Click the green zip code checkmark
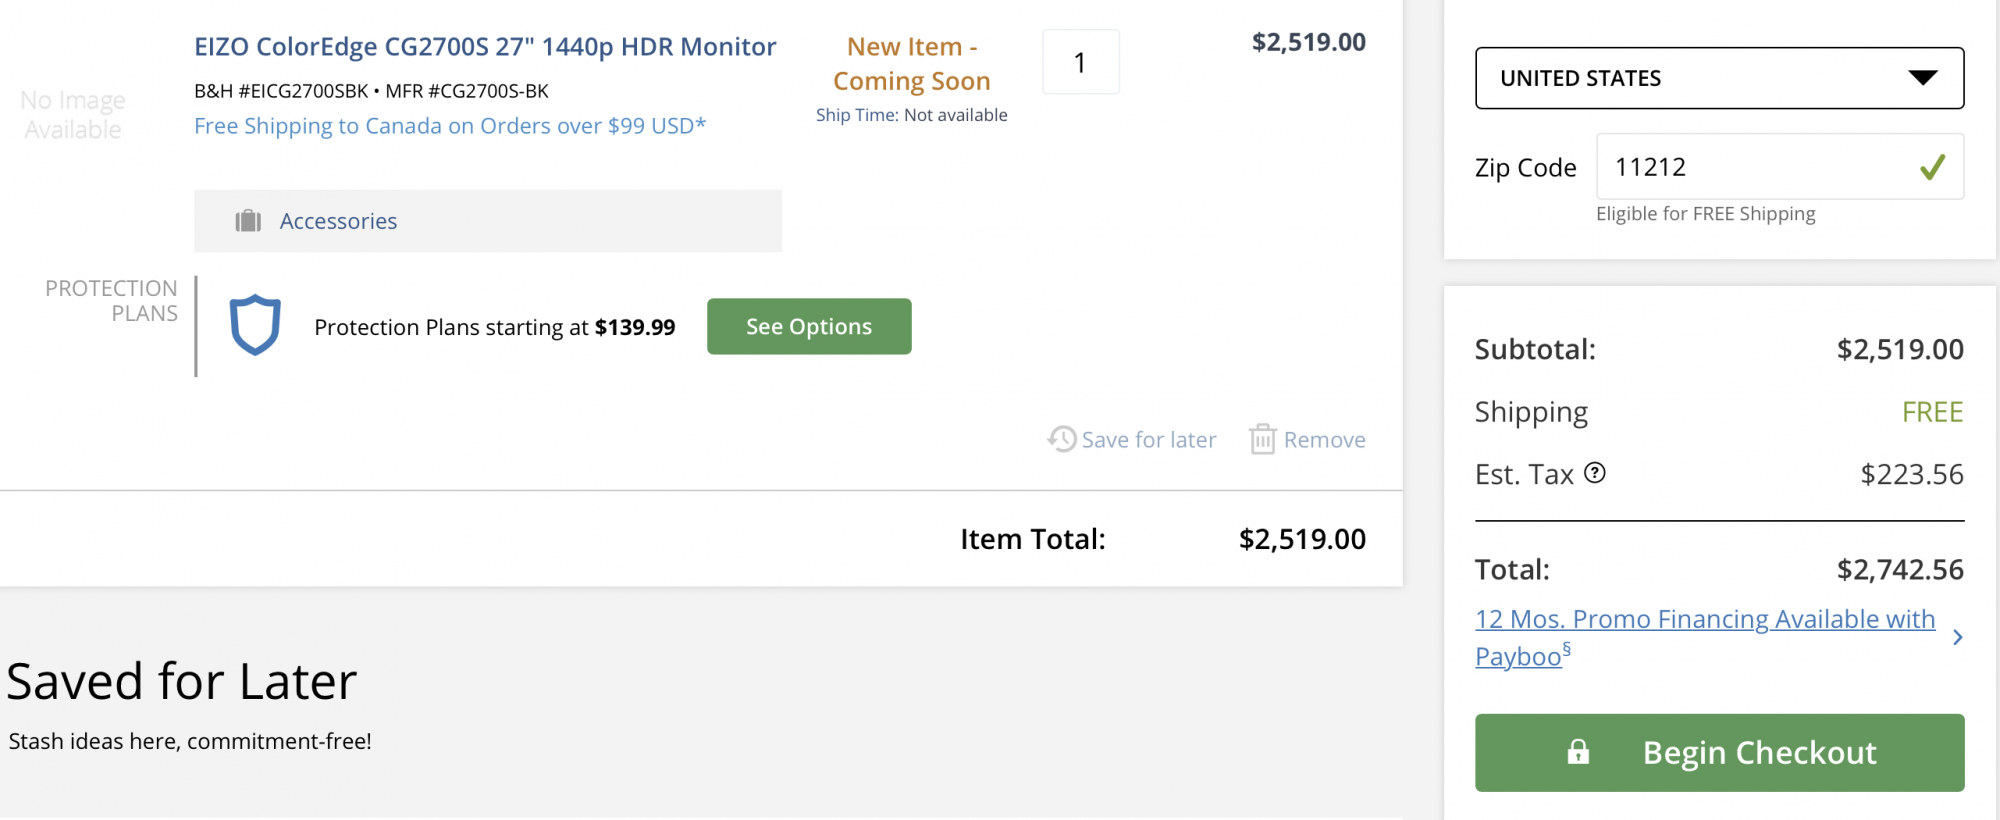Screen dimensions: 2000x820 [x=1932, y=167]
